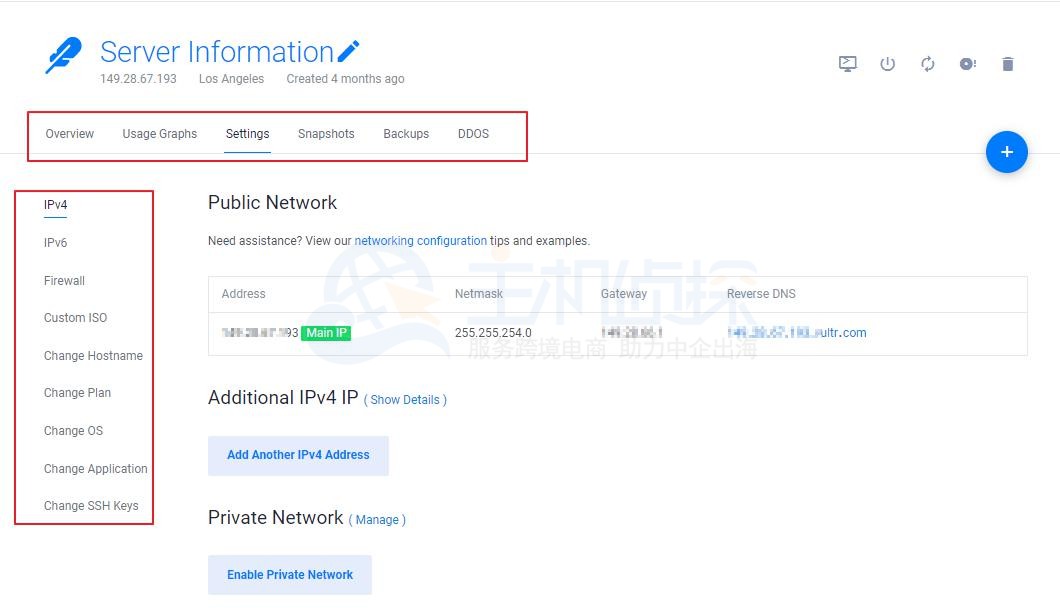Click the Reverse DNS hostname entry
This screenshot has width=1060, height=609.
coord(796,333)
